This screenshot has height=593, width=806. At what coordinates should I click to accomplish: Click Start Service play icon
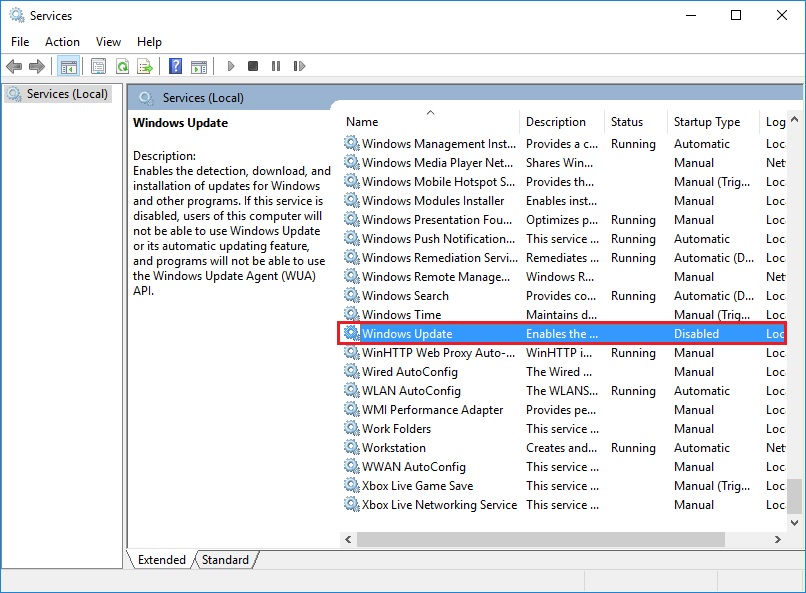click(x=231, y=66)
